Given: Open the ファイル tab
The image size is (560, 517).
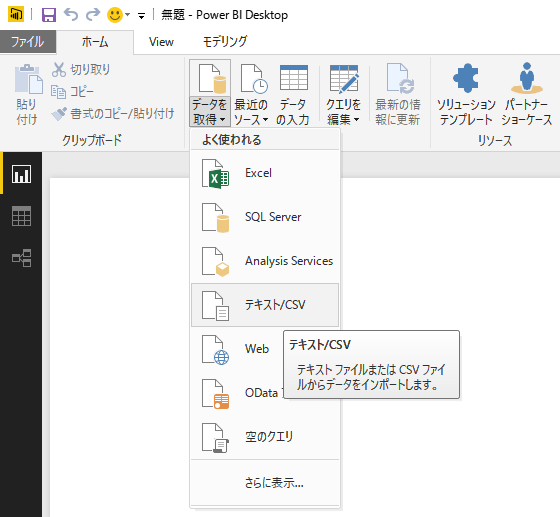Looking at the screenshot, I should 28,42.
